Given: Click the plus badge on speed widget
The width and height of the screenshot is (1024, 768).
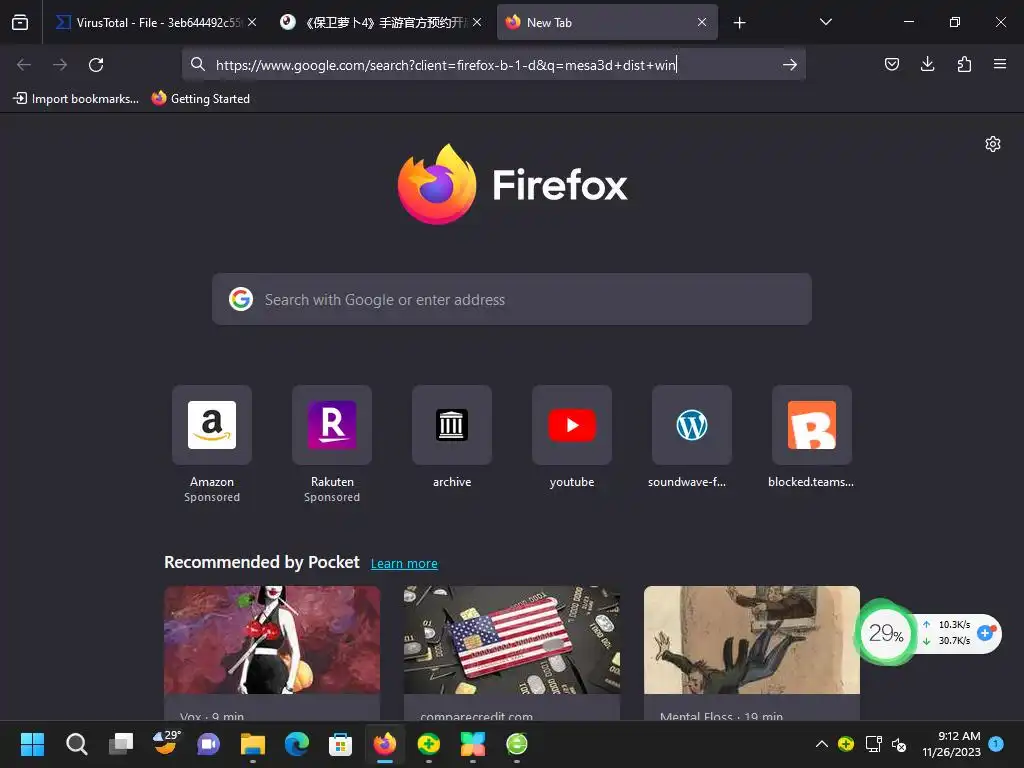Looking at the screenshot, I should tap(985, 632).
